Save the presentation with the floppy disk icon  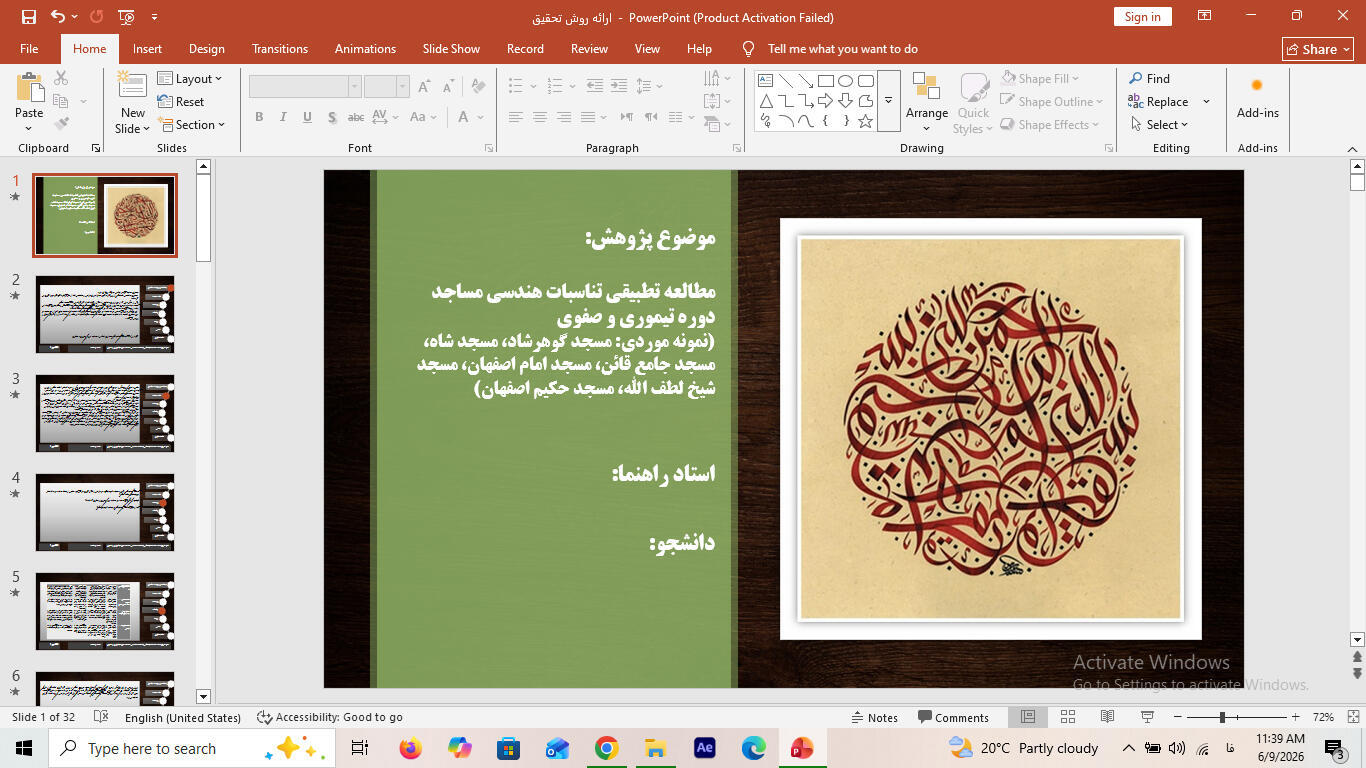pyautogui.click(x=28, y=17)
